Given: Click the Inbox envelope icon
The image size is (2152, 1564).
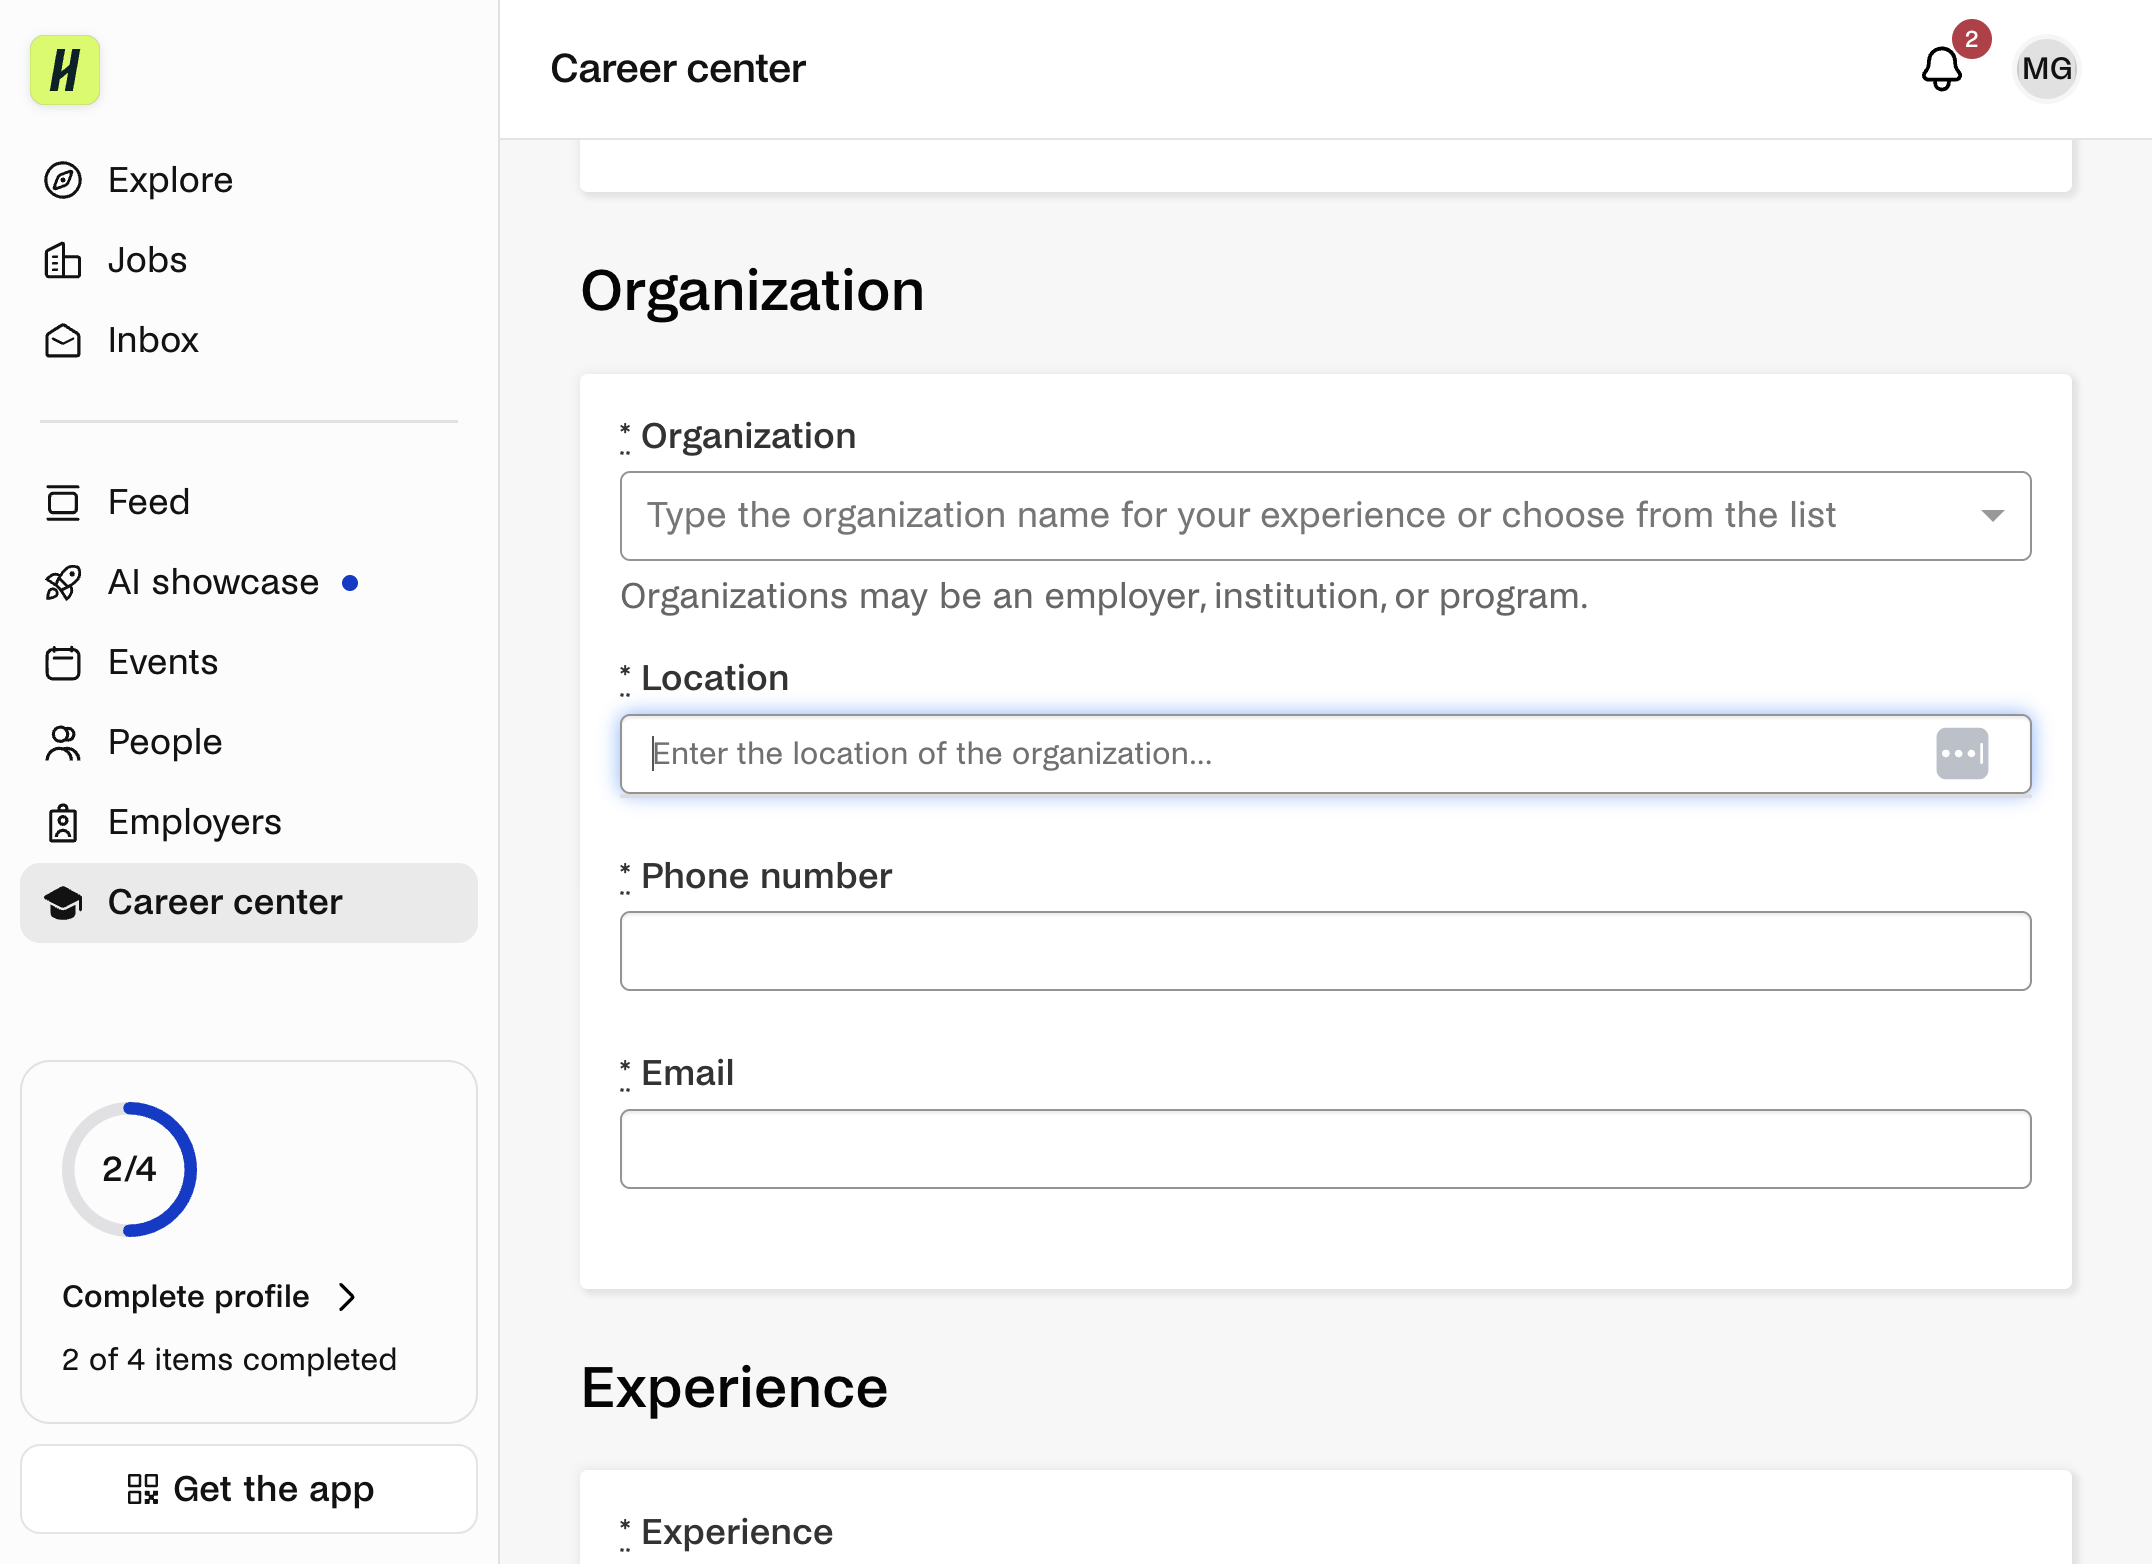Looking at the screenshot, I should pyautogui.click(x=63, y=340).
